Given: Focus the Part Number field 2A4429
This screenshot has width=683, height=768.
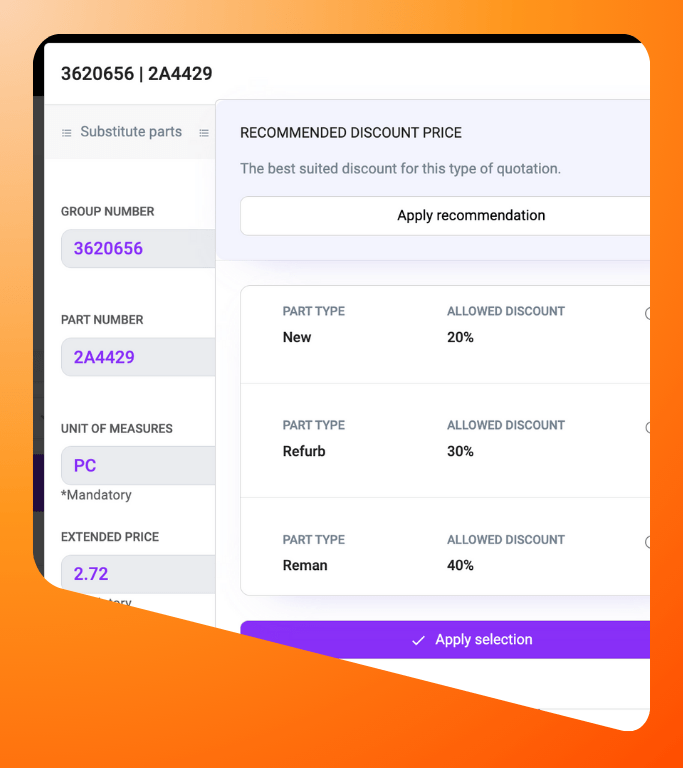Looking at the screenshot, I should click(x=138, y=357).
